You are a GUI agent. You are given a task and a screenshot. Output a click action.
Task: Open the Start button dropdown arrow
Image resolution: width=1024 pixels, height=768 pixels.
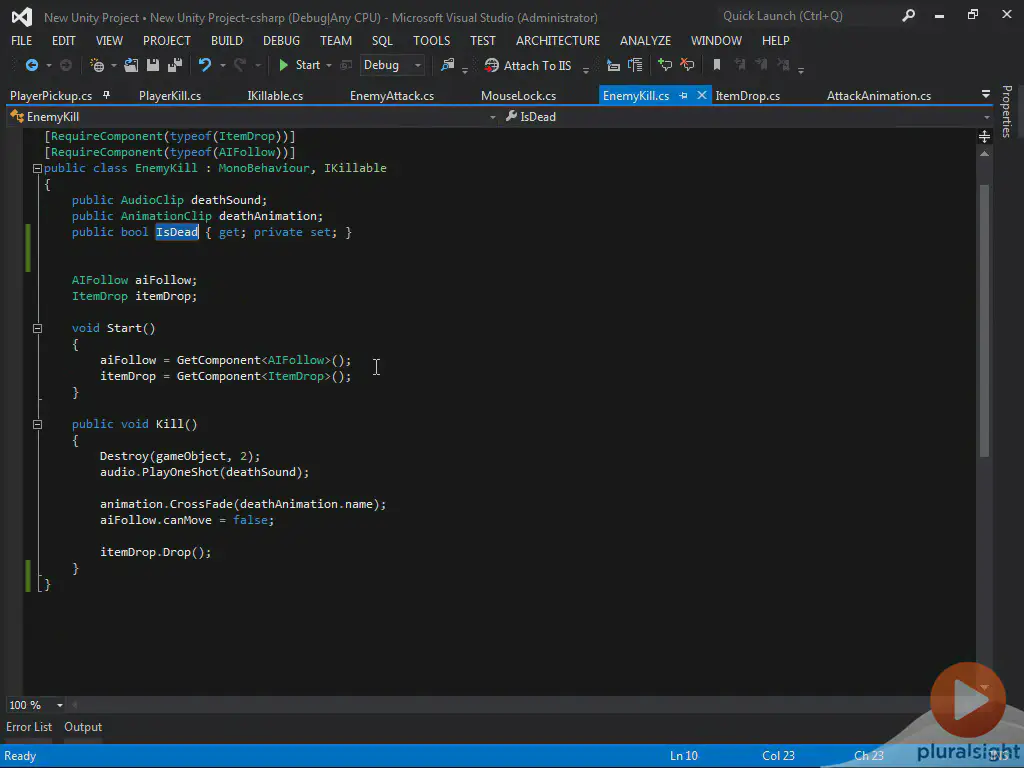click(x=328, y=65)
